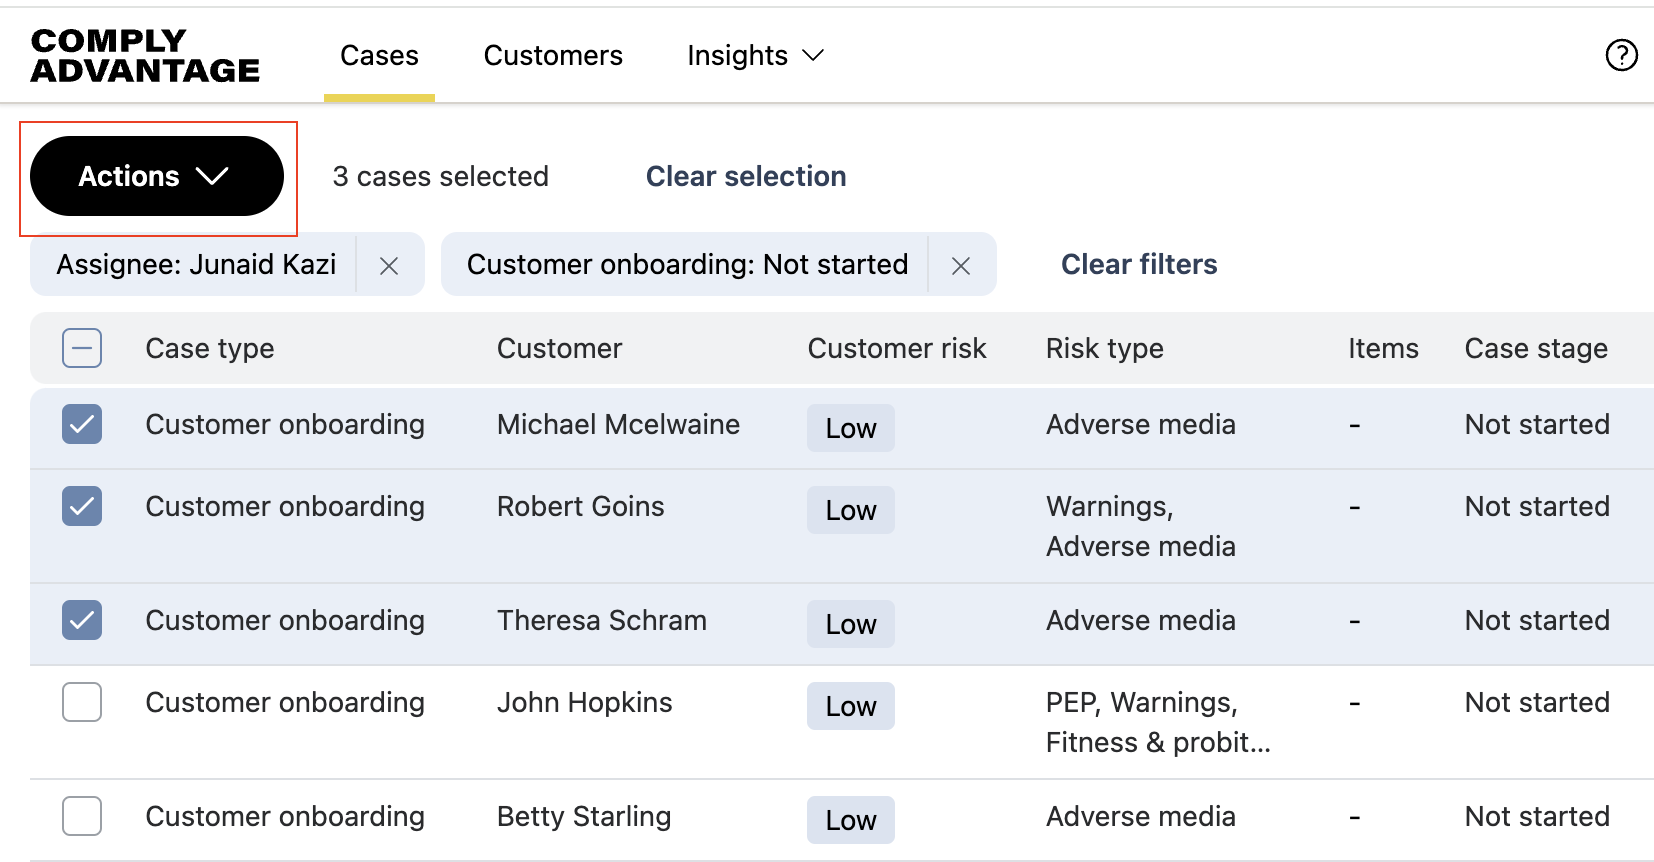Click the Customer risk column header
The height and width of the screenshot is (862, 1654).
(896, 348)
